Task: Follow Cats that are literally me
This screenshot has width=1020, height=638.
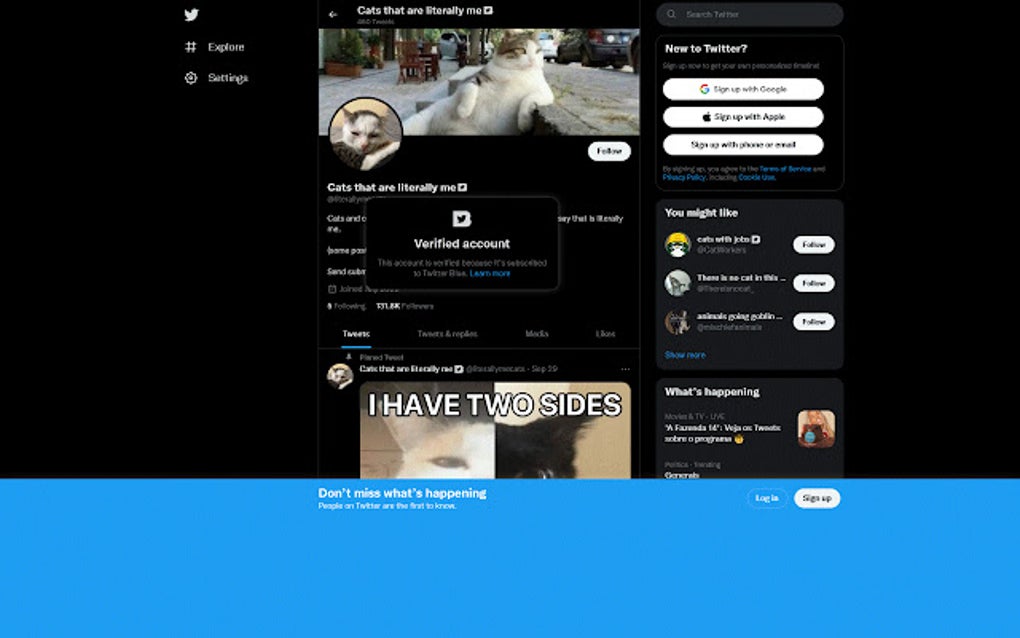Action: tap(609, 151)
